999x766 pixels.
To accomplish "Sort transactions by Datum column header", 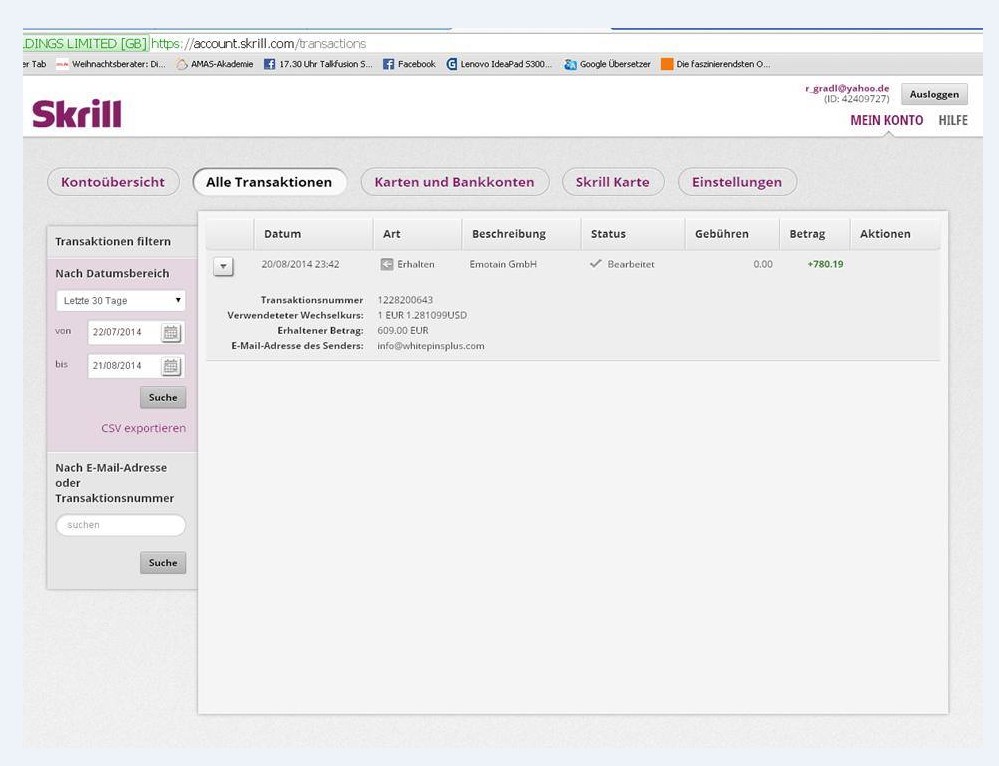I will click(282, 234).
